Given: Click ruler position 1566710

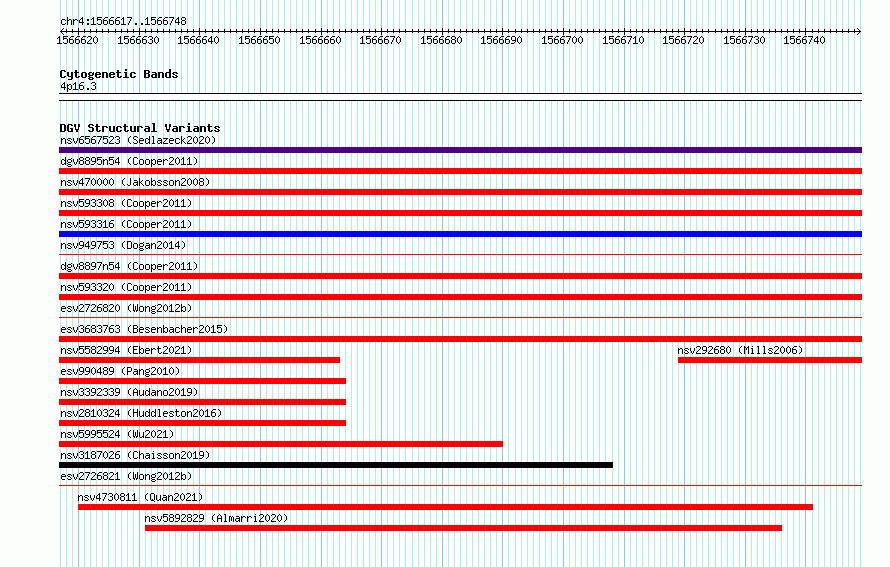Looking at the screenshot, I should [x=623, y=40].
